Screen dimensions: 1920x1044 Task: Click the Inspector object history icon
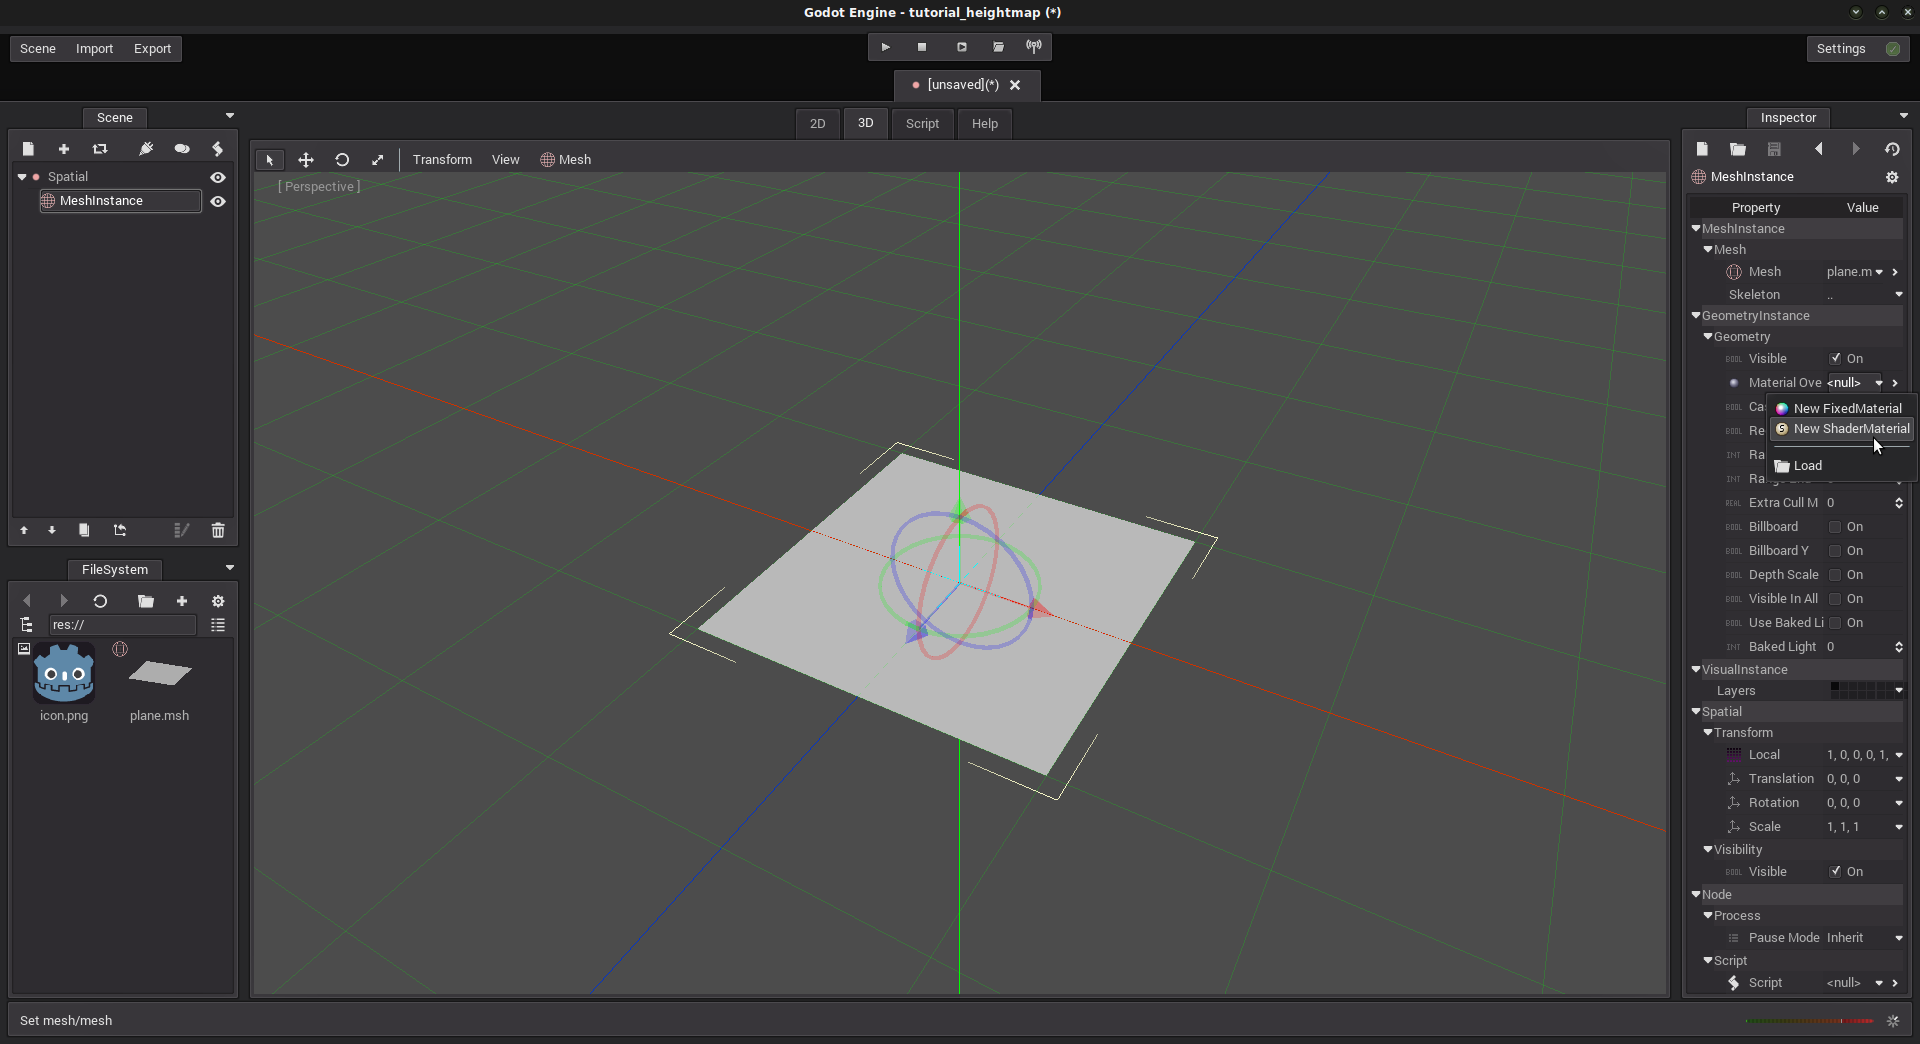point(1892,149)
